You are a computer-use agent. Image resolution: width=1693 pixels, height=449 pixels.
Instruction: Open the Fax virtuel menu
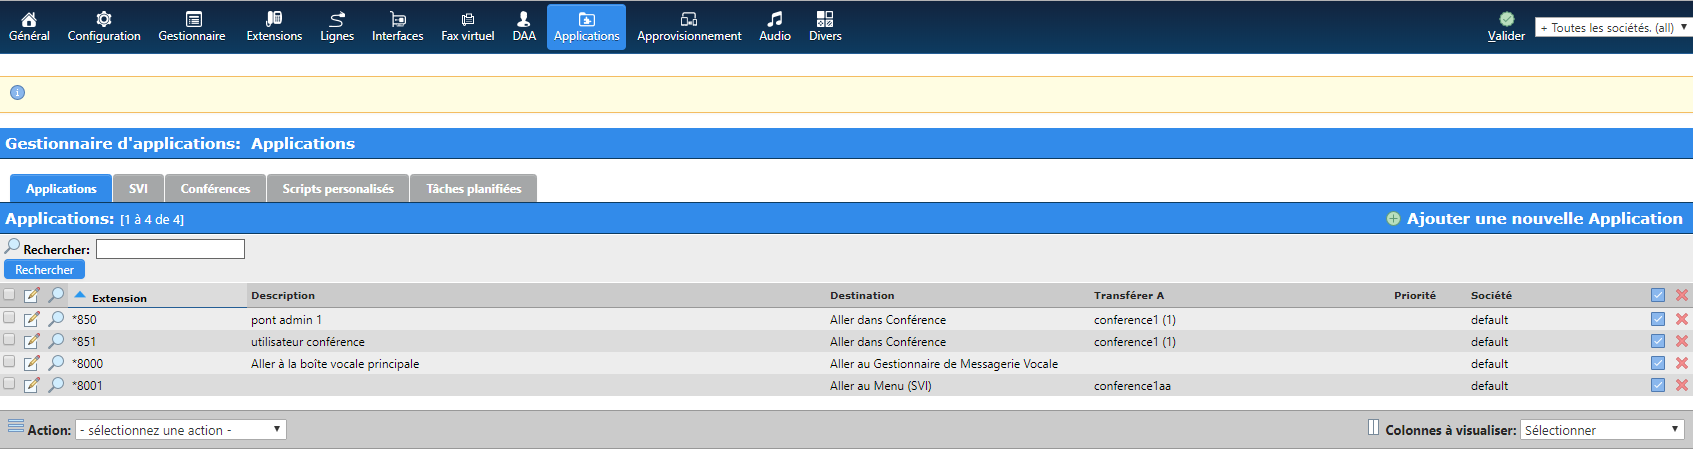pos(468,27)
